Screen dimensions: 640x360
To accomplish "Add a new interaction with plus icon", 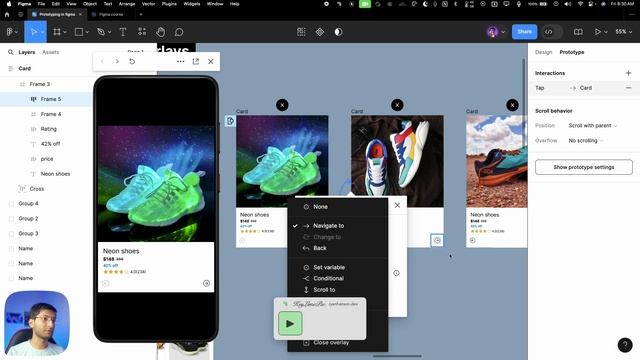I will (x=628, y=73).
